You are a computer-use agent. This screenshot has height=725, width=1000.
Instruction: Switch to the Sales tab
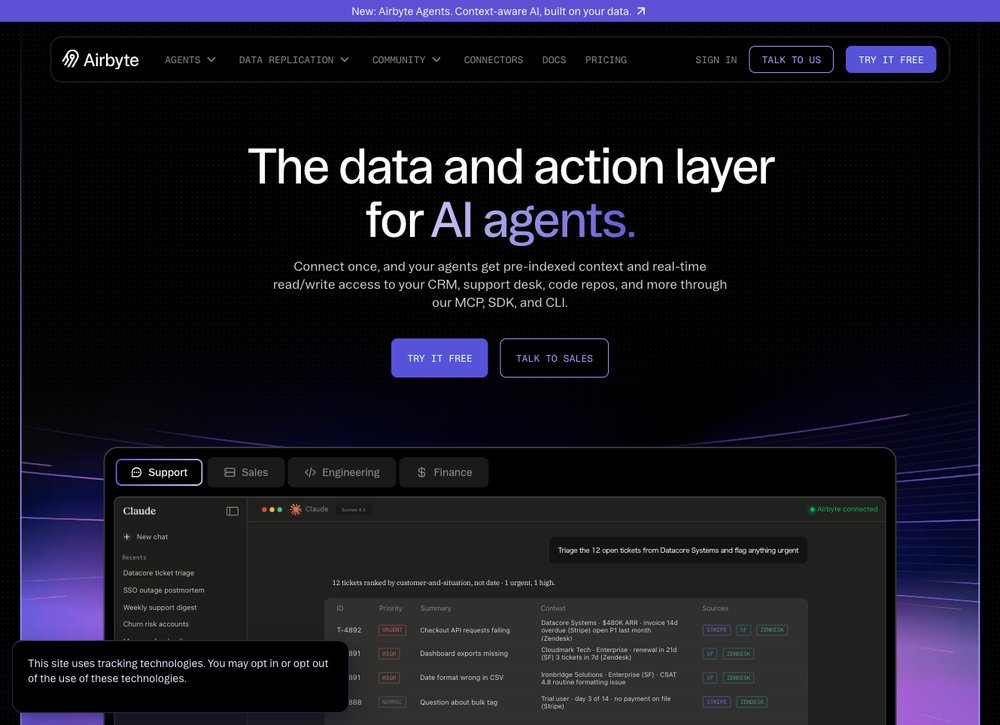246,472
